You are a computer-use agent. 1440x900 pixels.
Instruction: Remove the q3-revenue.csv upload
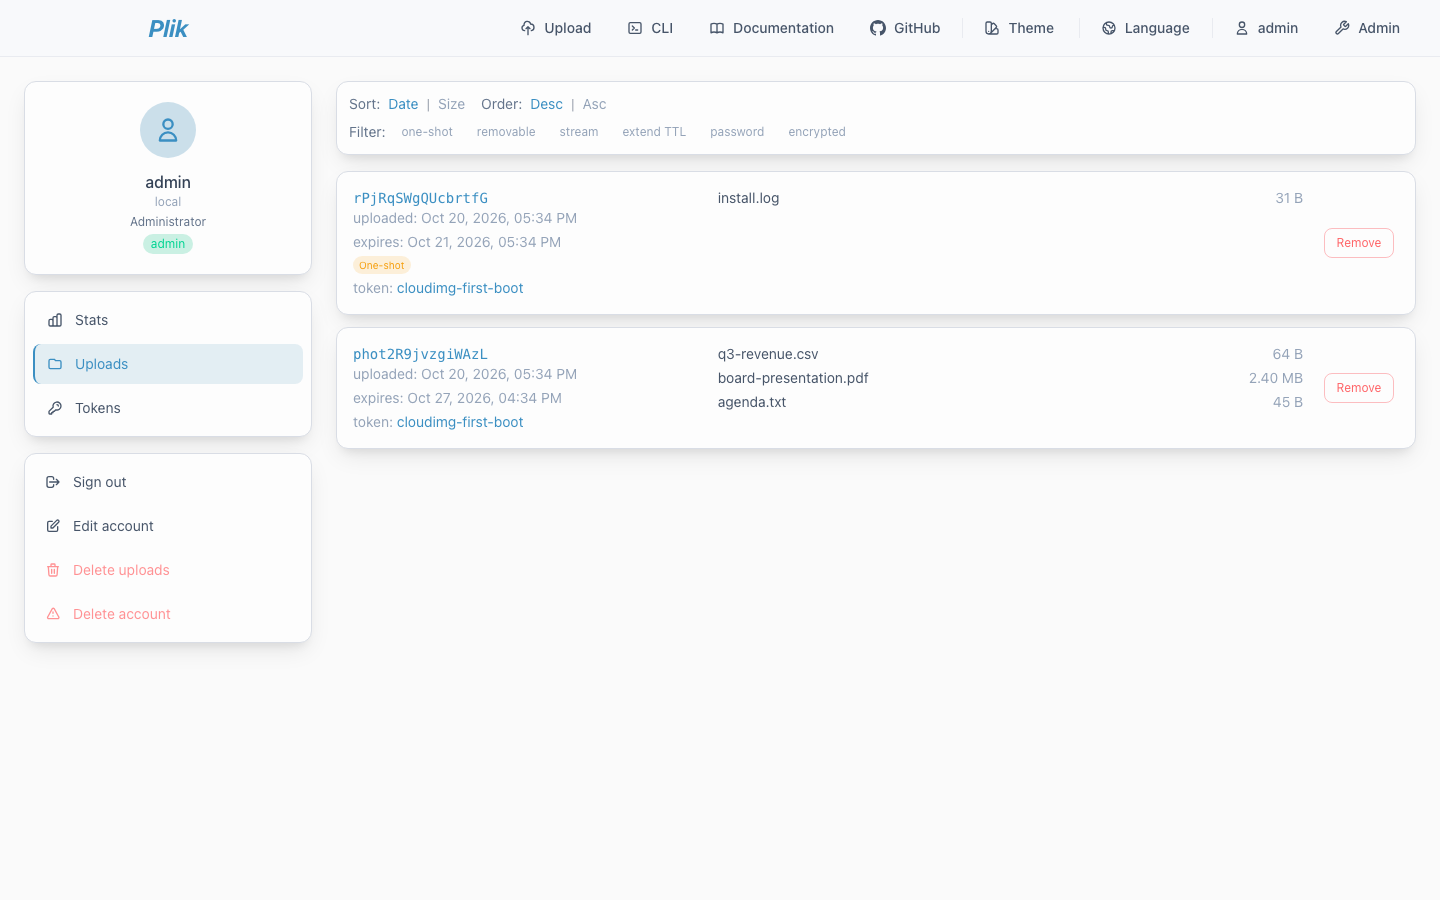(x=1359, y=388)
